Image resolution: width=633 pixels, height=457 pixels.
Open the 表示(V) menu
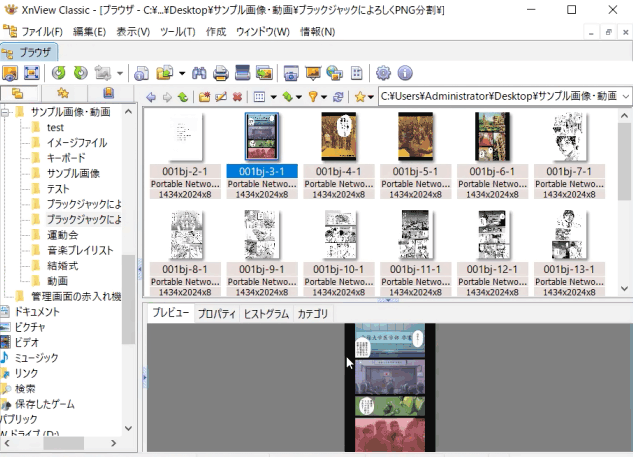pos(133,31)
